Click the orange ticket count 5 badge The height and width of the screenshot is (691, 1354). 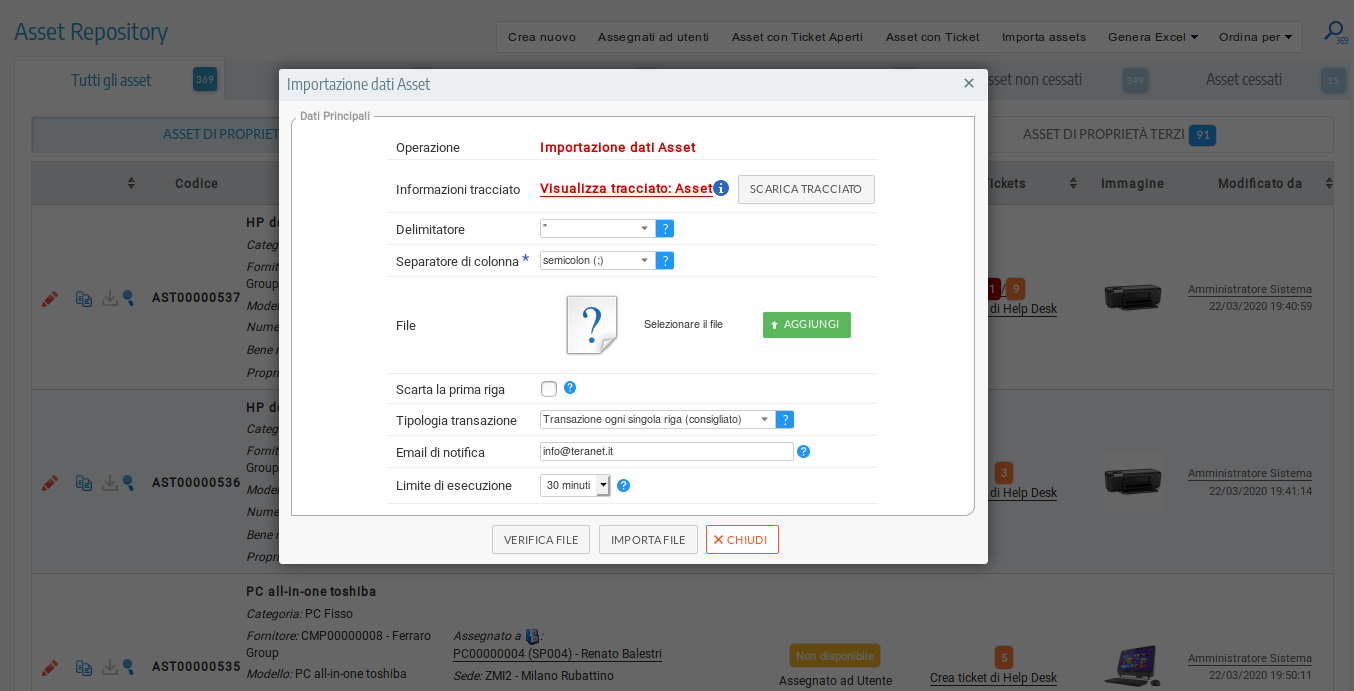tap(1004, 657)
